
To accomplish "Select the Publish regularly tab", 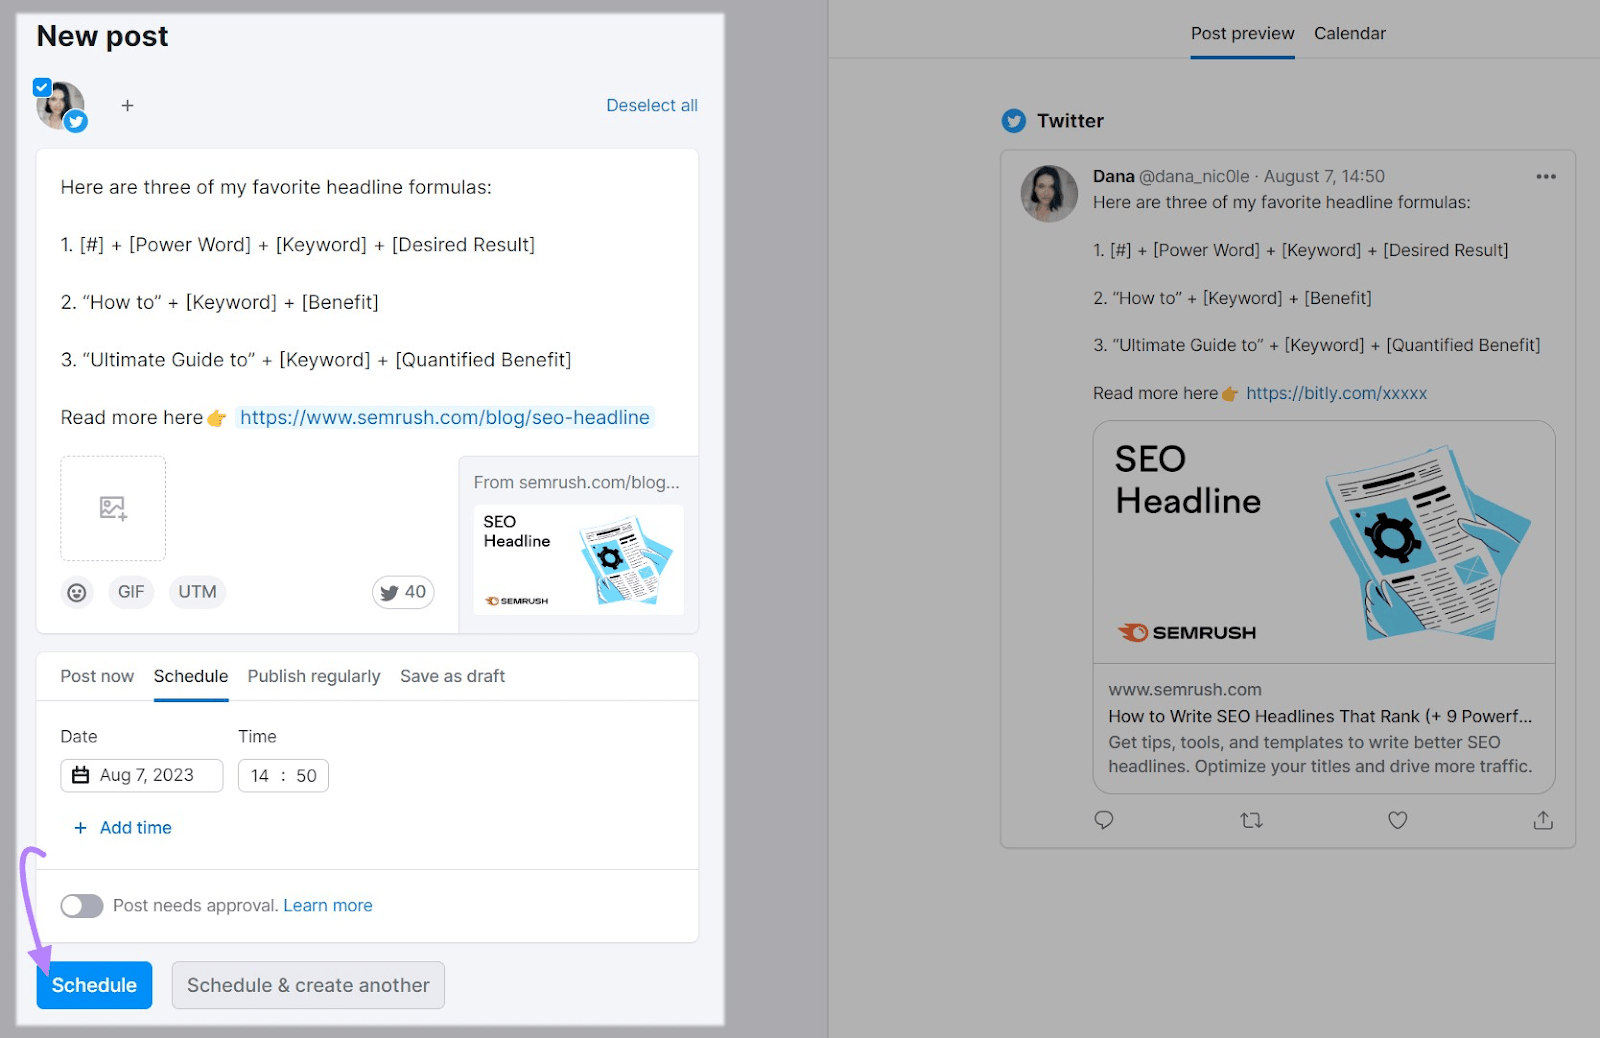I will (x=313, y=676).
